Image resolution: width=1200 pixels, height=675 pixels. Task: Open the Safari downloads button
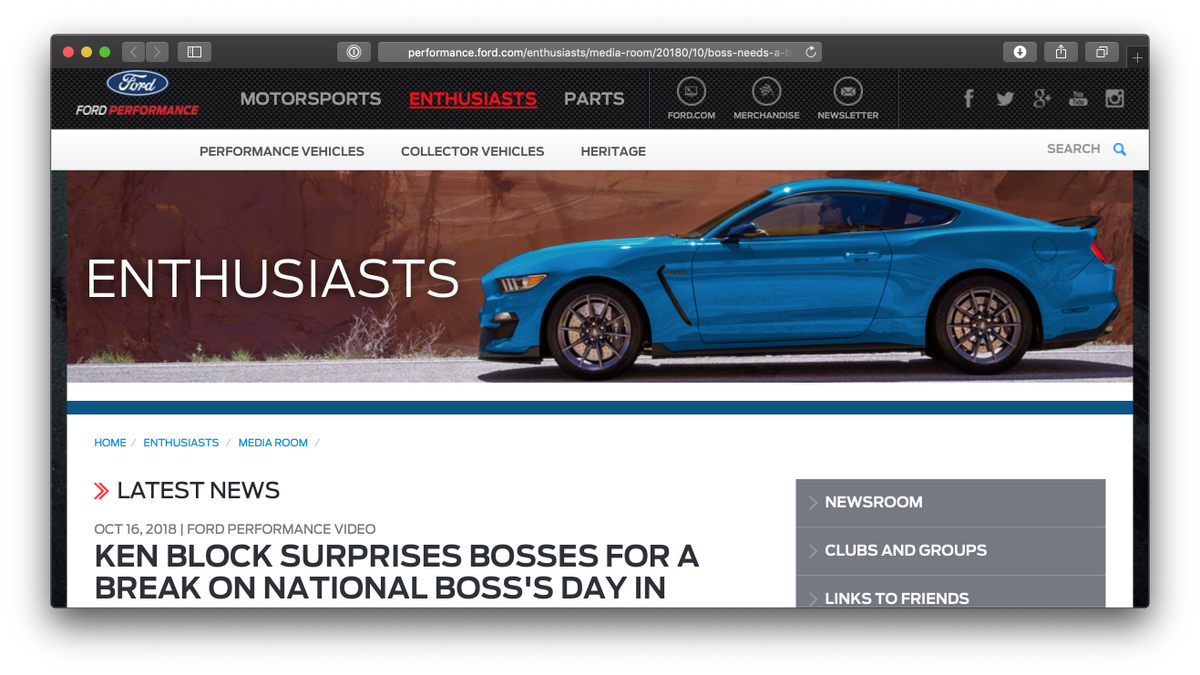point(1020,52)
